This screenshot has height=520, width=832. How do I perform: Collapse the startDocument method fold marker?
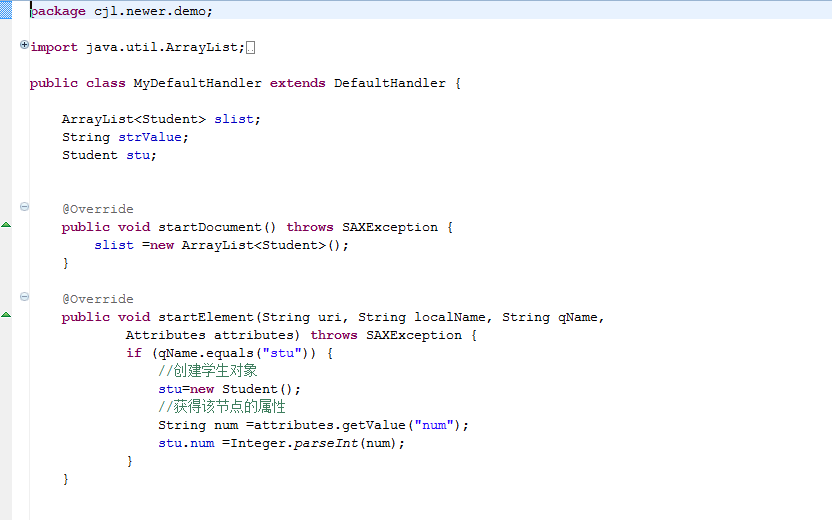click(x=24, y=206)
